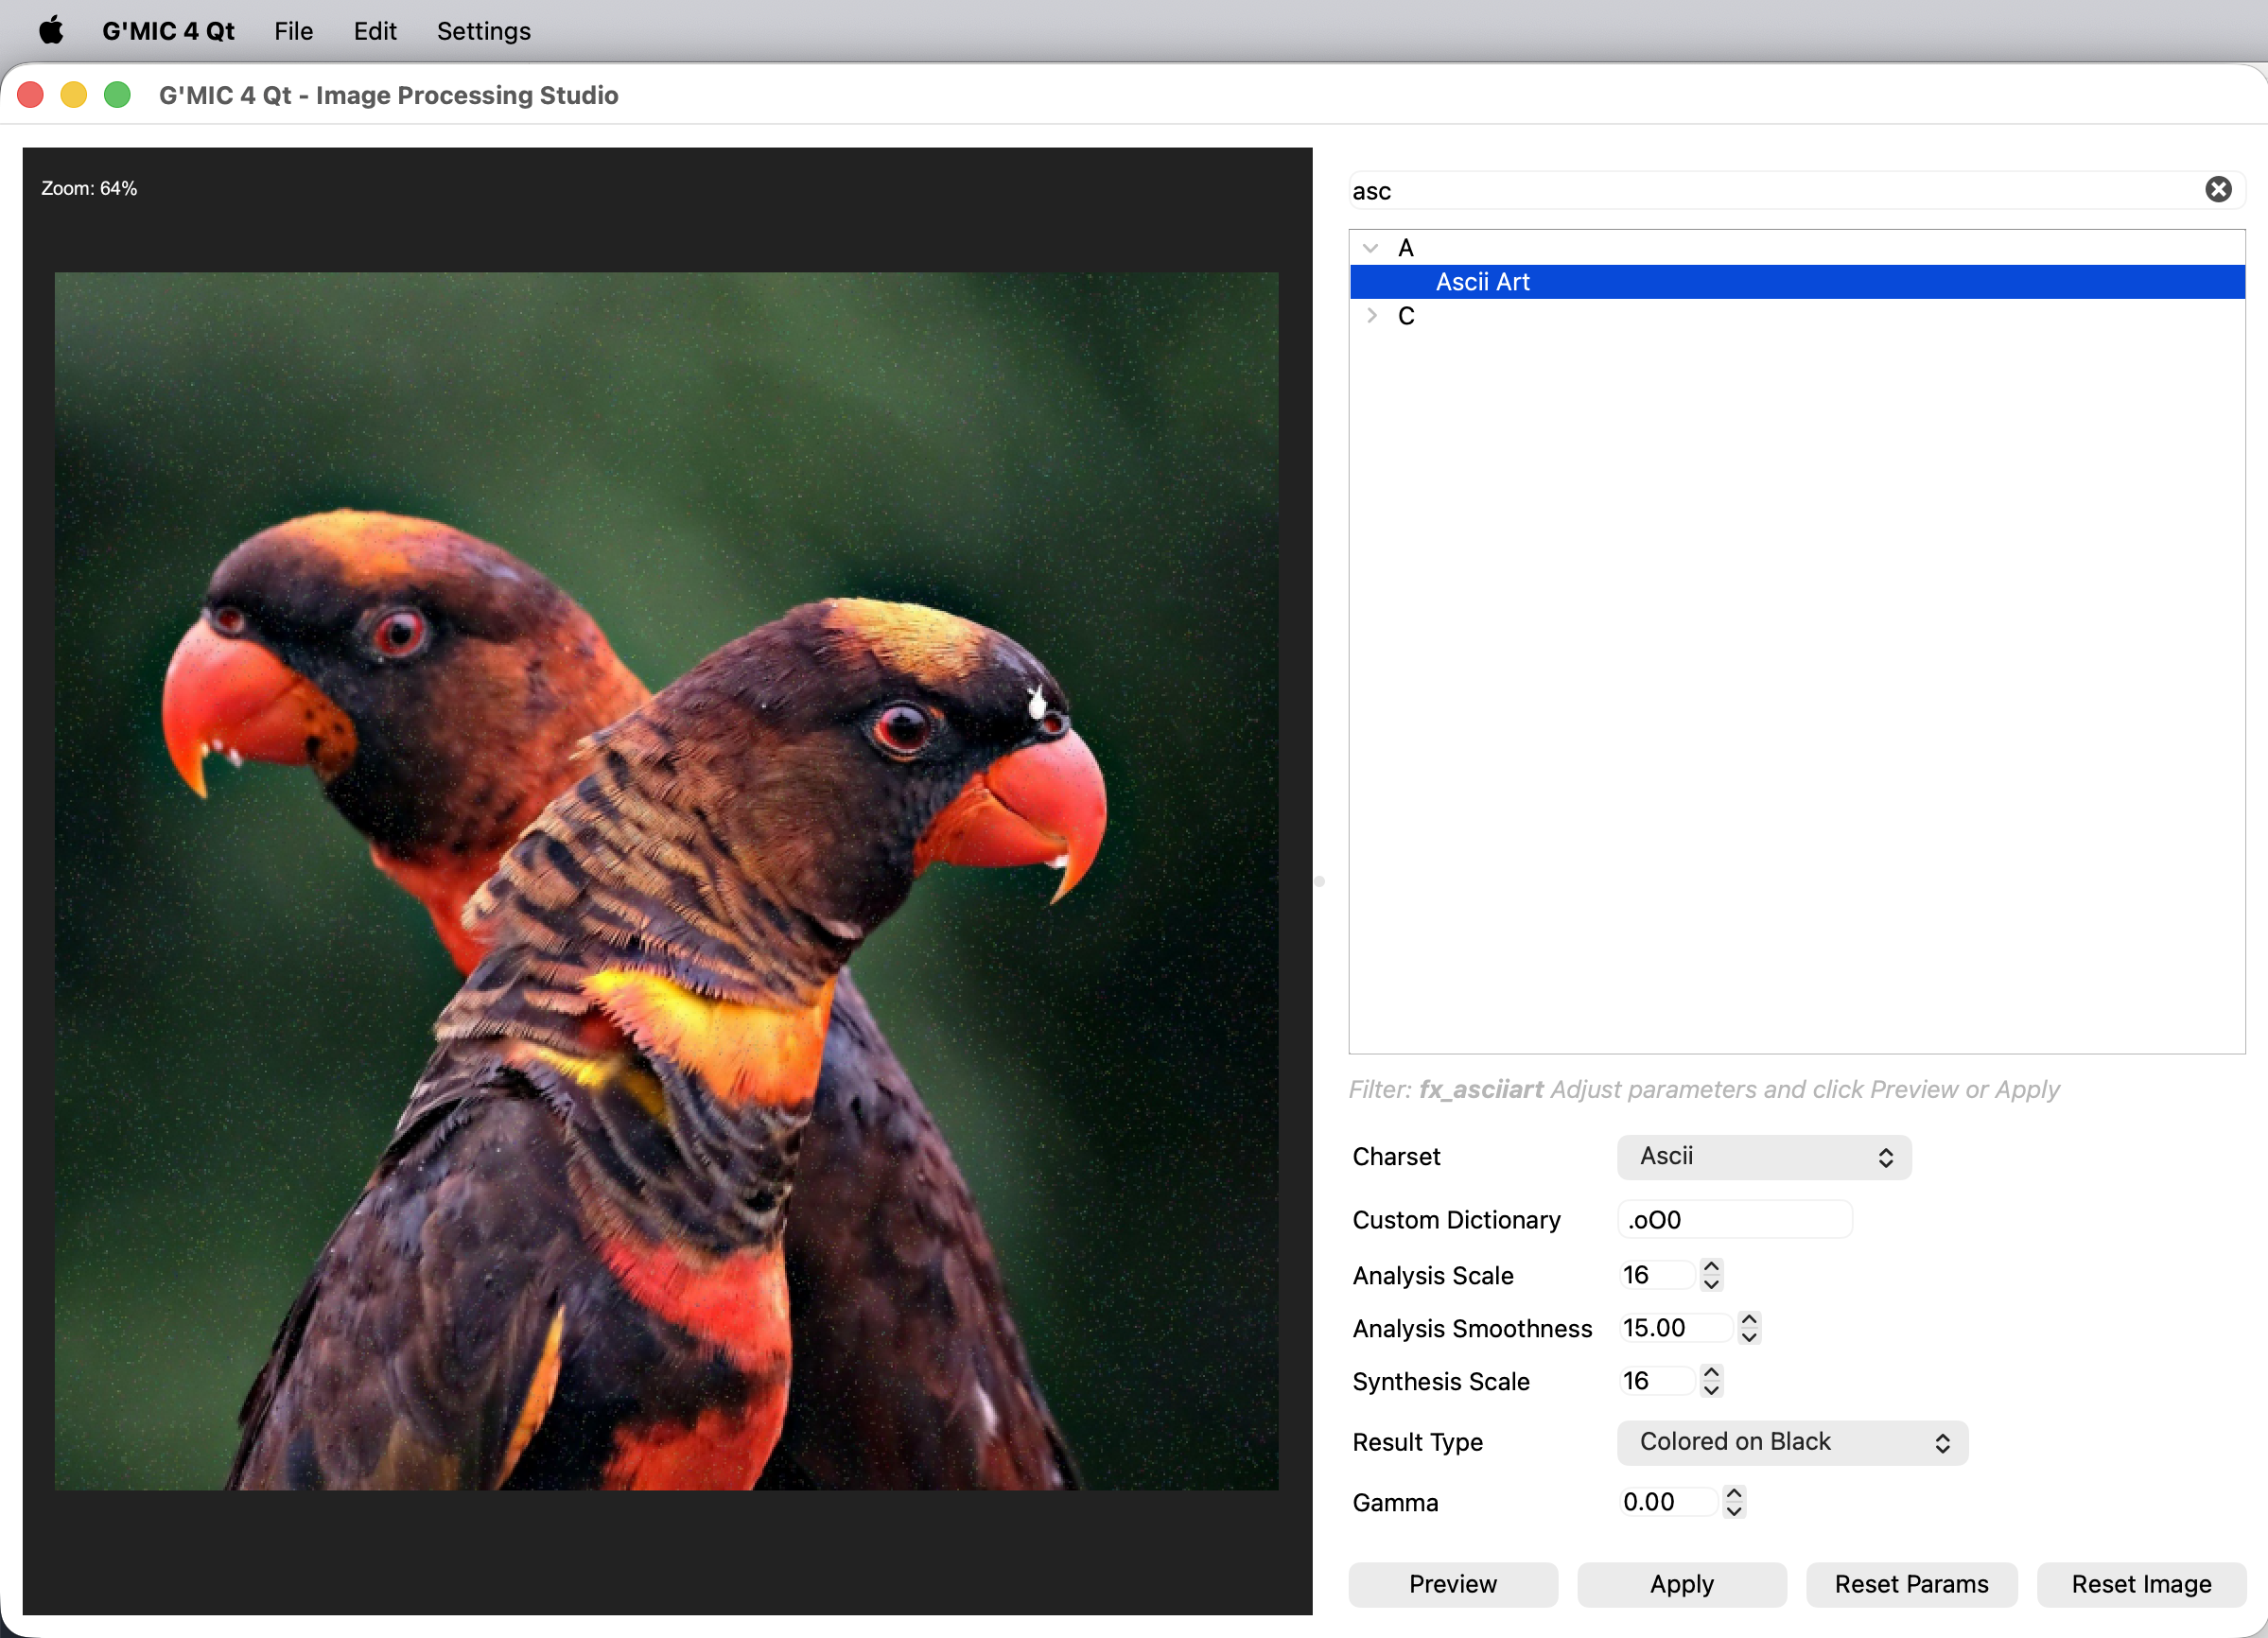Click the parrot preview image

point(666,881)
